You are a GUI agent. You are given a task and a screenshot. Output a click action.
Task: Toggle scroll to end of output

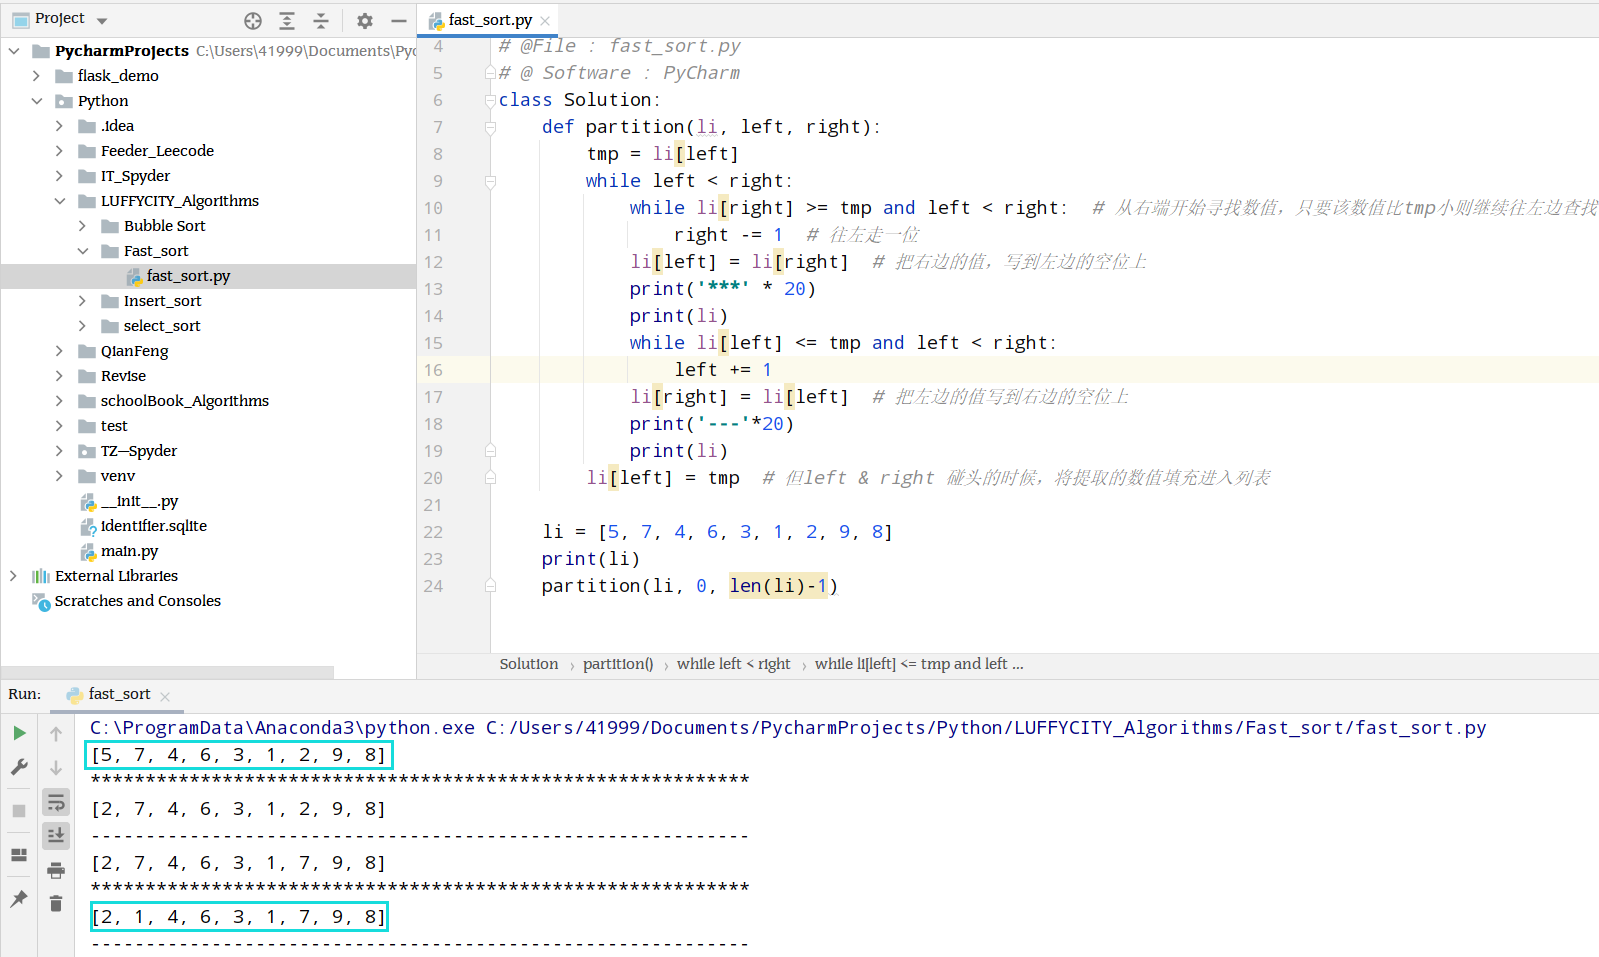[56, 835]
